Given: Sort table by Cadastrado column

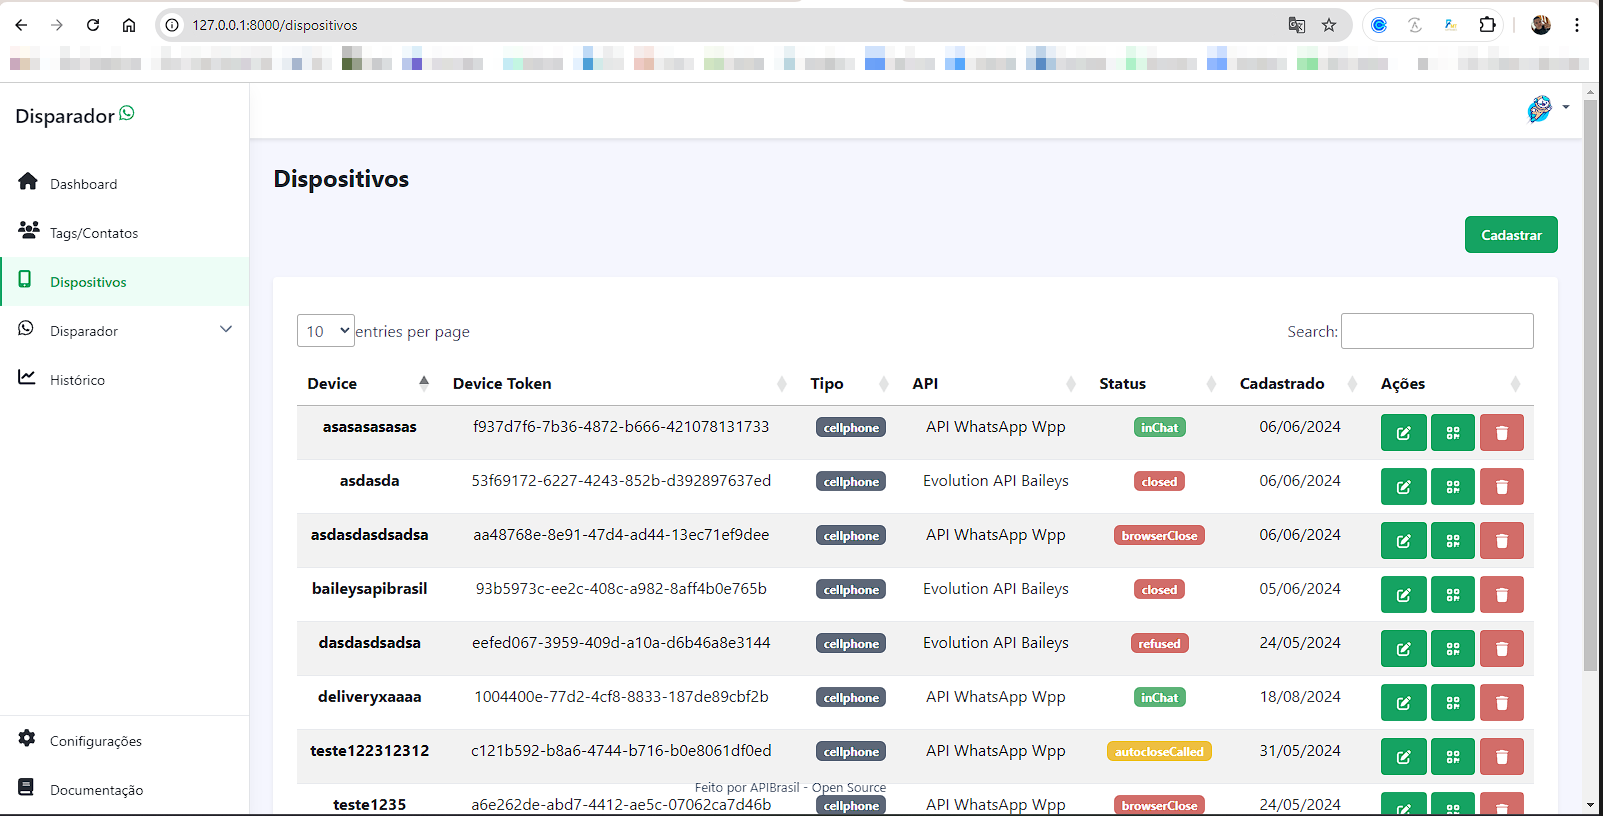Looking at the screenshot, I should tap(1299, 384).
